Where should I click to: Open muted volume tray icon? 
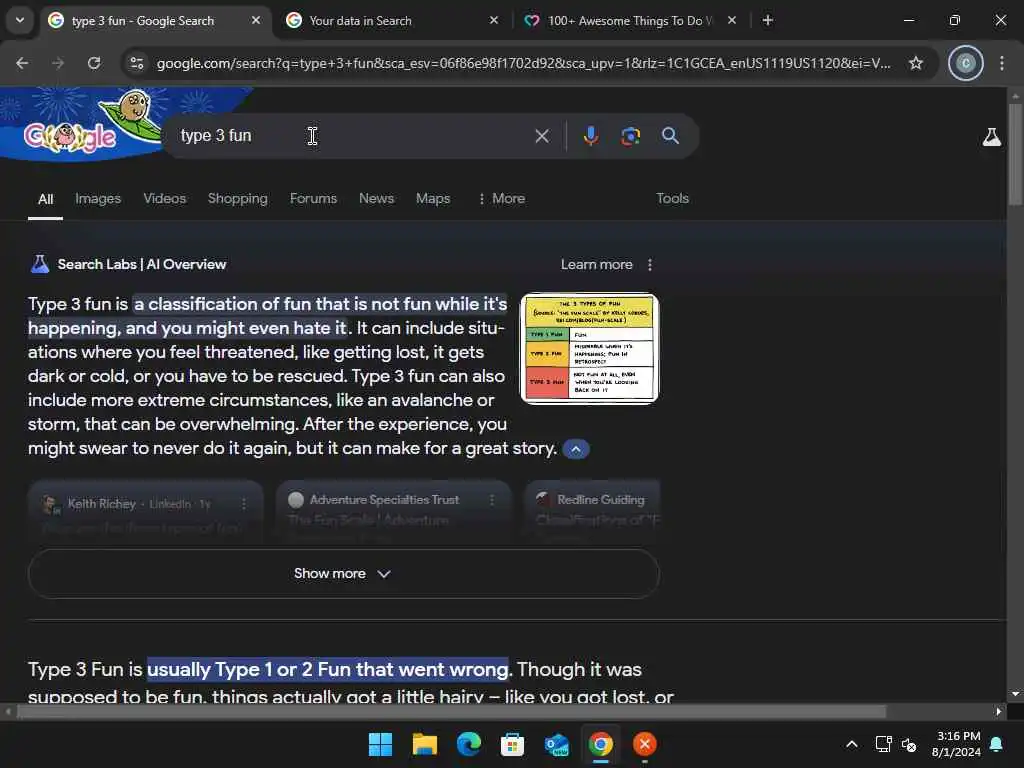pyautogui.click(x=908, y=744)
